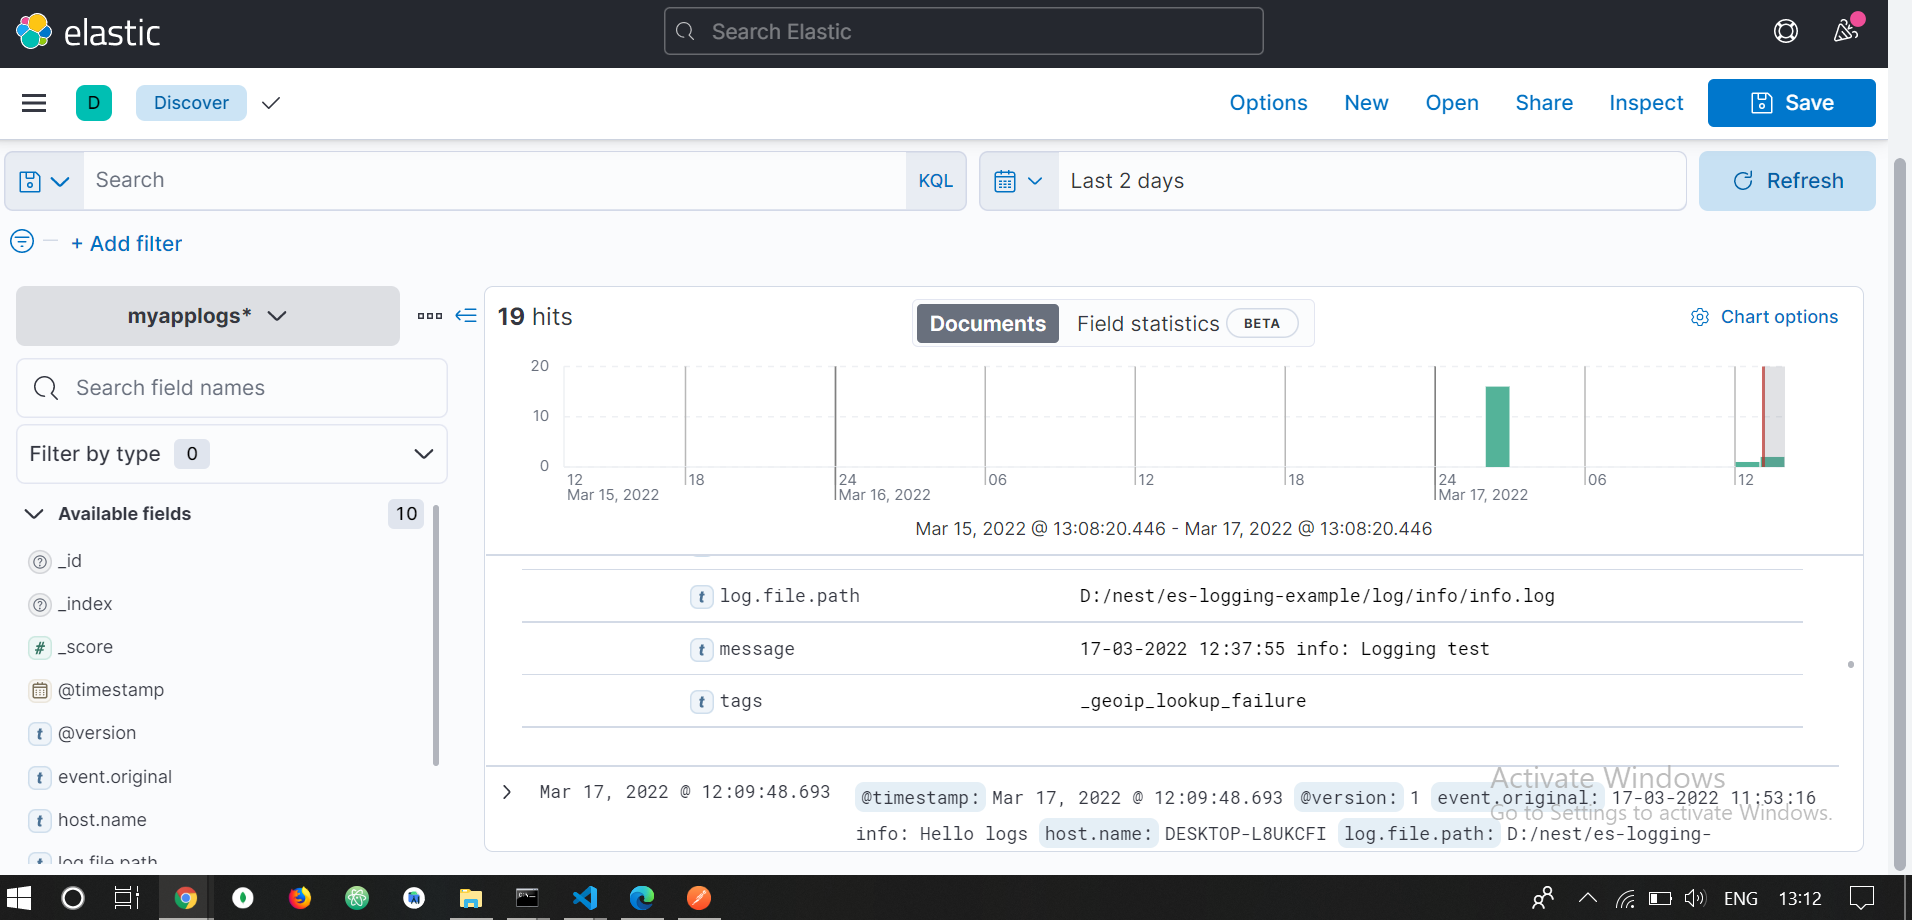The image size is (1912, 920).
Task: Refresh the query results
Action: (1787, 181)
